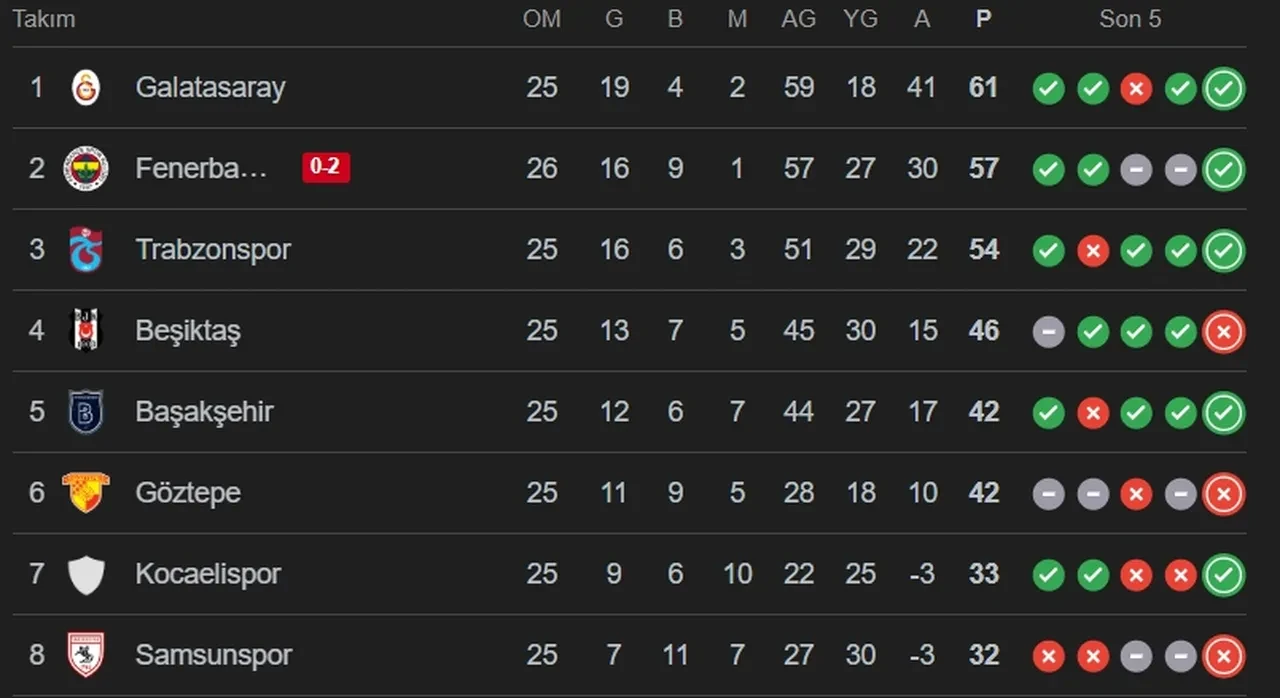The width and height of the screenshot is (1280, 698).
Task: Click Beşiktaş's most recent red result circle
Action: [1224, 330]
